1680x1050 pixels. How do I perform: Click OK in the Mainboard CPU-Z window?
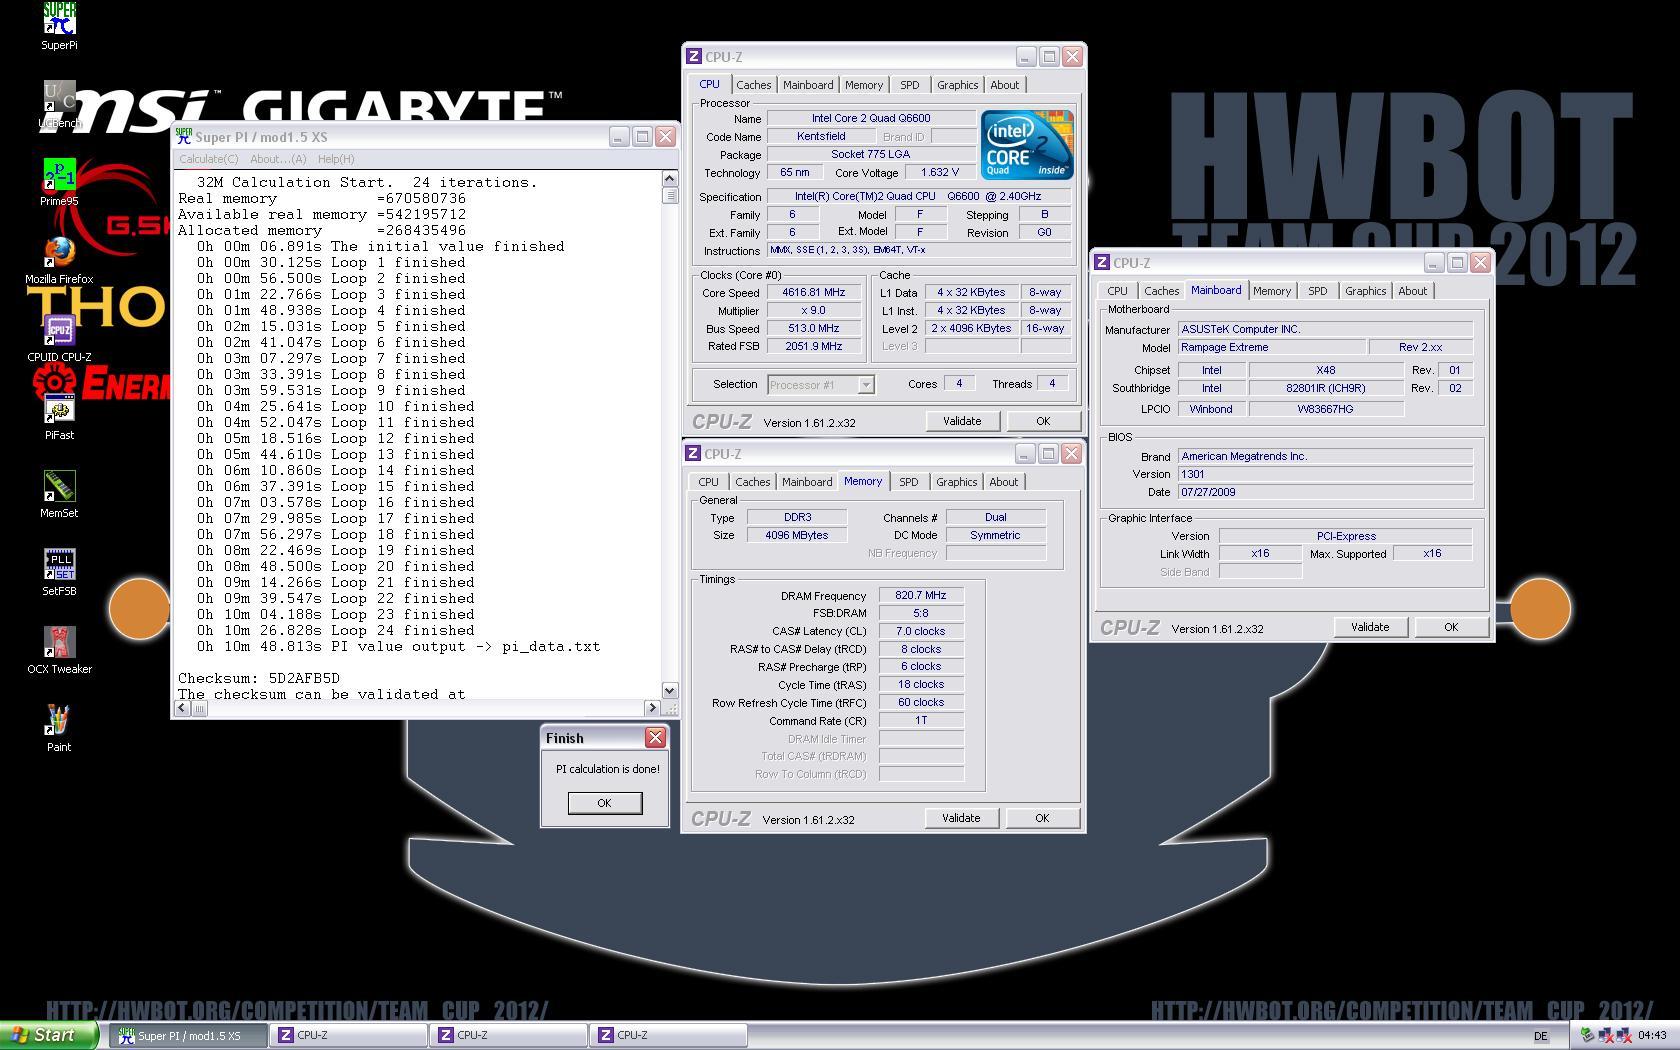point(1451,627)
